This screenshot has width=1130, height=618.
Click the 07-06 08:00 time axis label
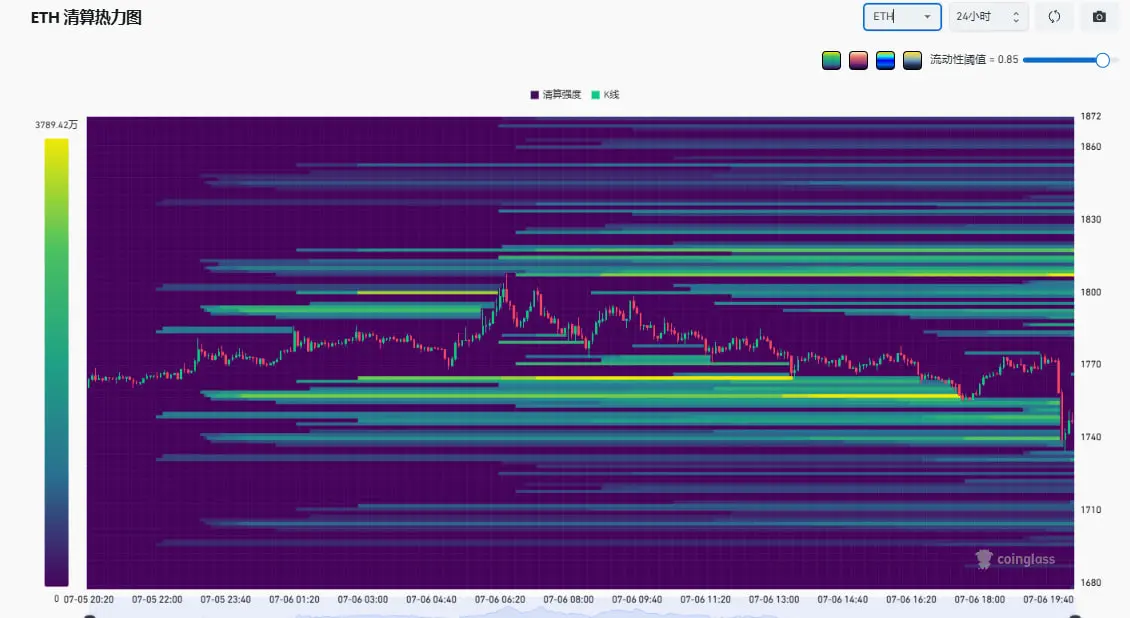[x=569, y=599]
